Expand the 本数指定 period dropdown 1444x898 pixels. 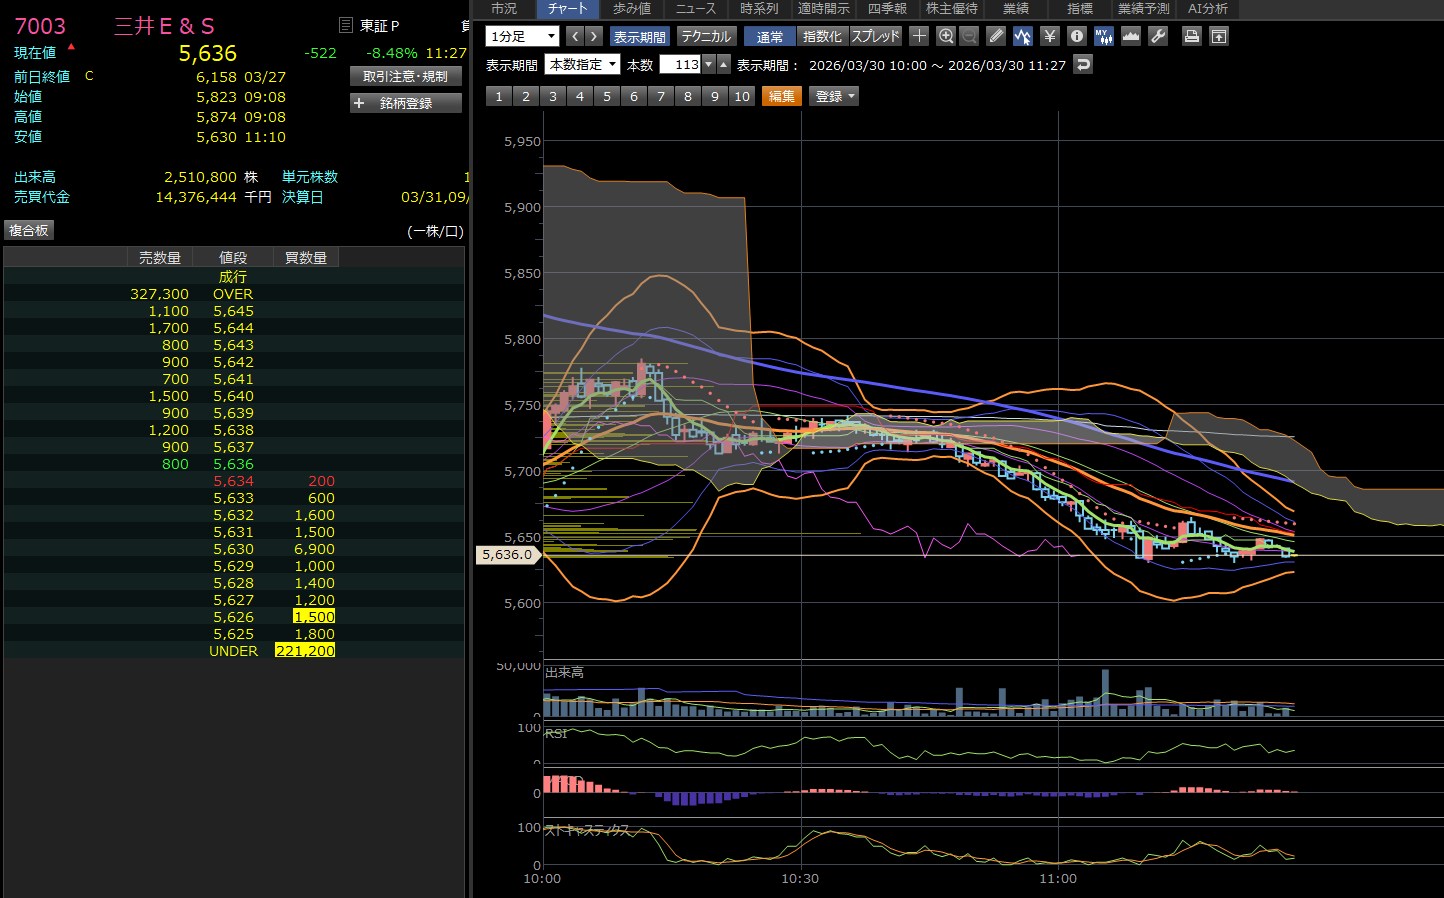point(582,64)
